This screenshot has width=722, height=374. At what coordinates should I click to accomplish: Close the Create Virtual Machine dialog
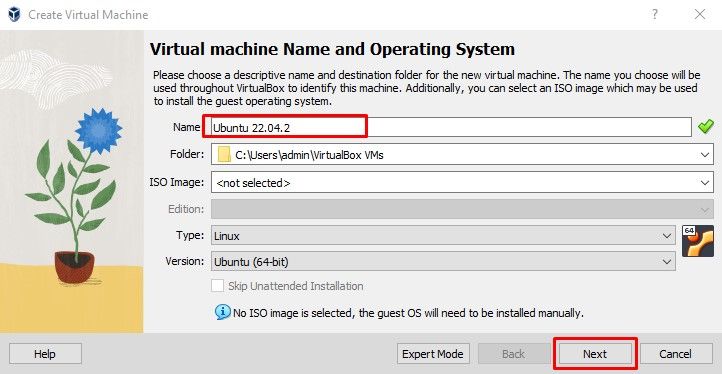coord(700,14)
